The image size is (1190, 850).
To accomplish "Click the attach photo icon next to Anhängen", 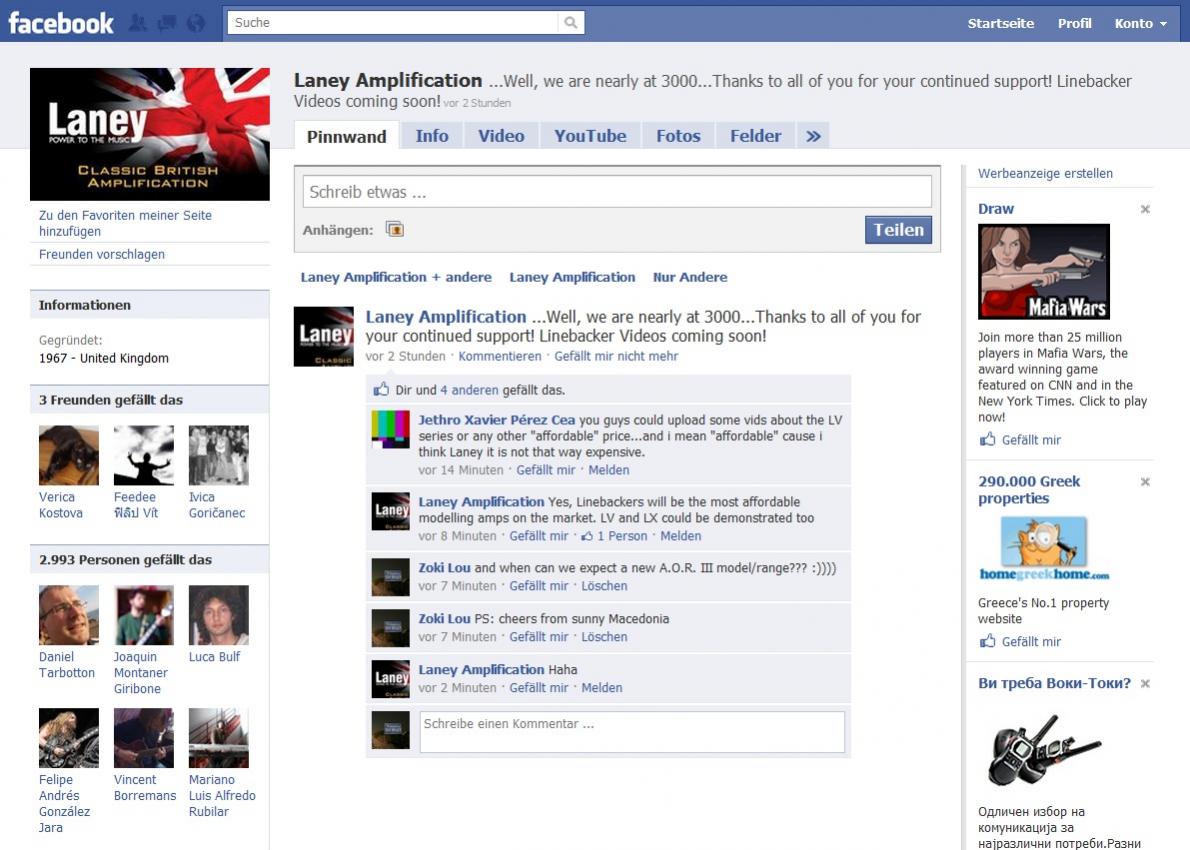I will tap(395, 229).
